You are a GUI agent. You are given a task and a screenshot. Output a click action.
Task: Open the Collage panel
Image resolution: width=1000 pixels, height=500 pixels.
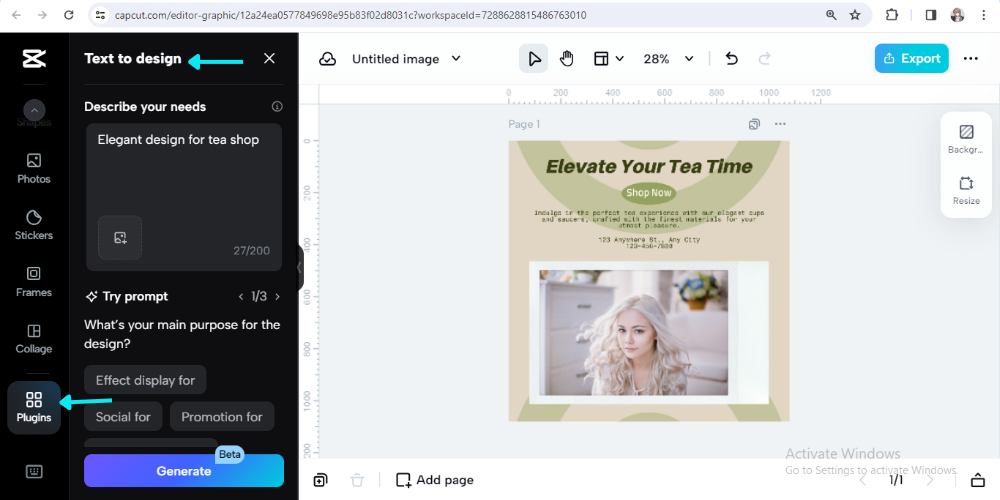(x=34, y=339)
